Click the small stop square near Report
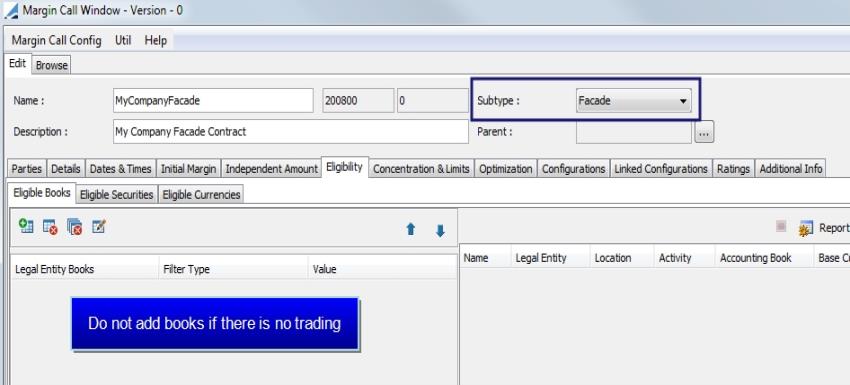Viewport: 850px width, 385px height. point(781,226)
